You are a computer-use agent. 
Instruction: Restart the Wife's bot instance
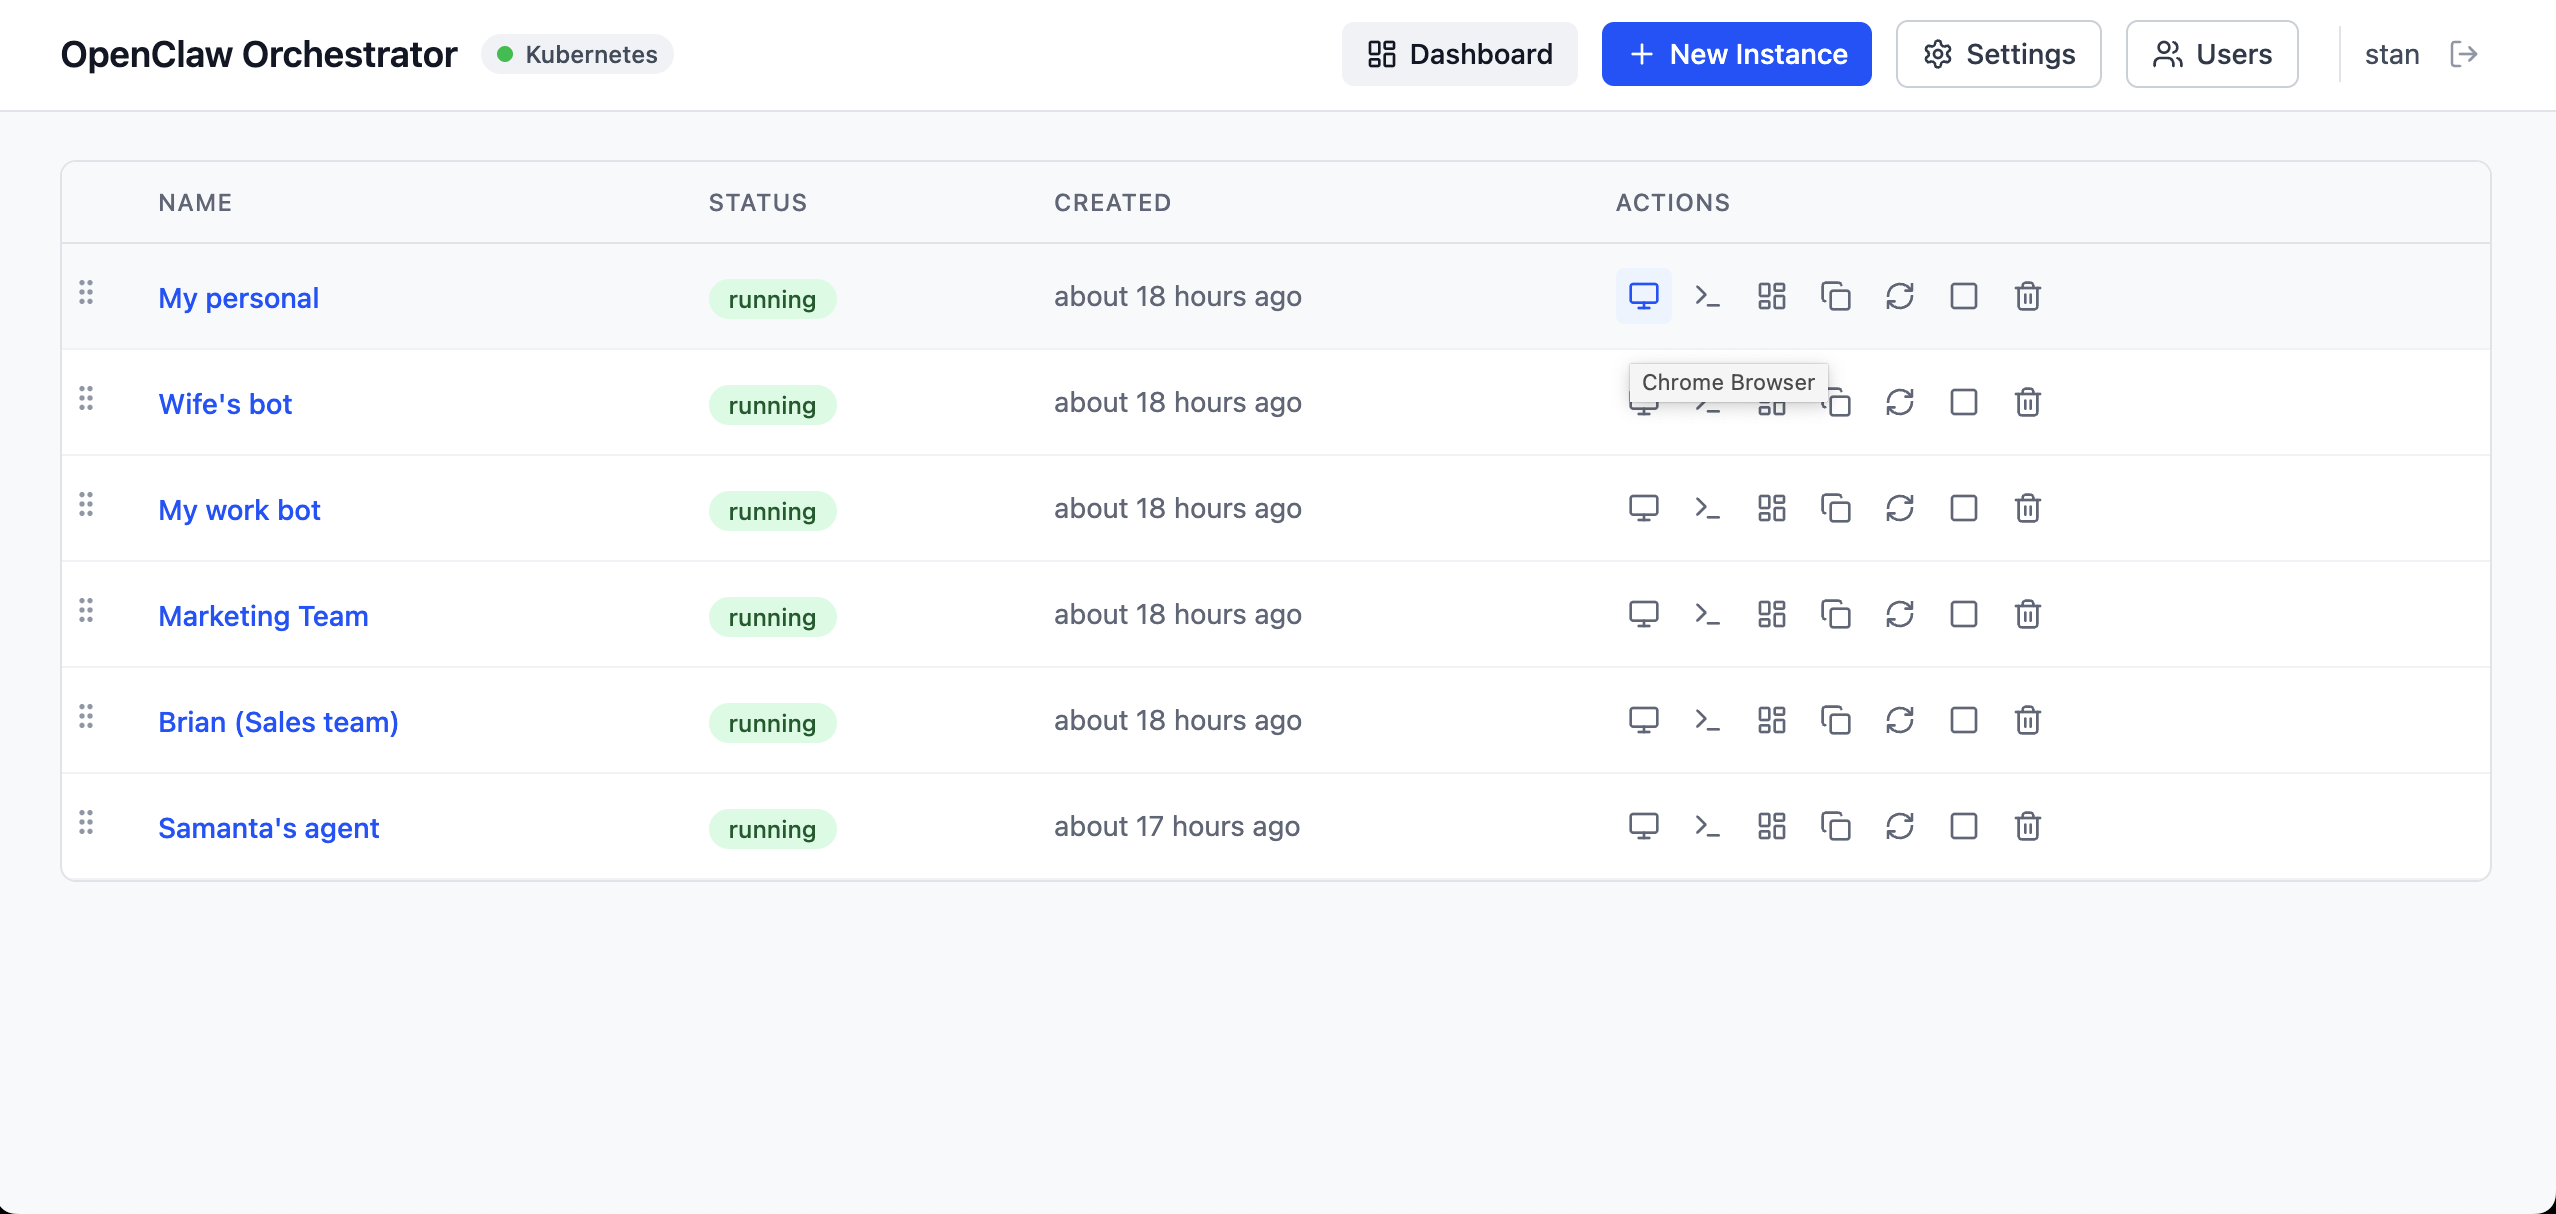[1899, 402]
